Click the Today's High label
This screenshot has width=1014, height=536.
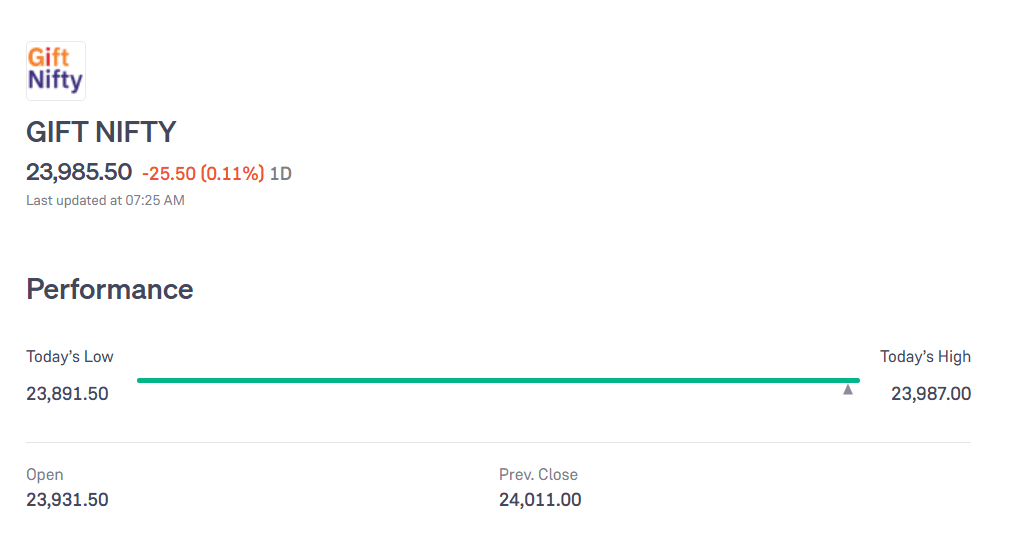click(925, 357)
